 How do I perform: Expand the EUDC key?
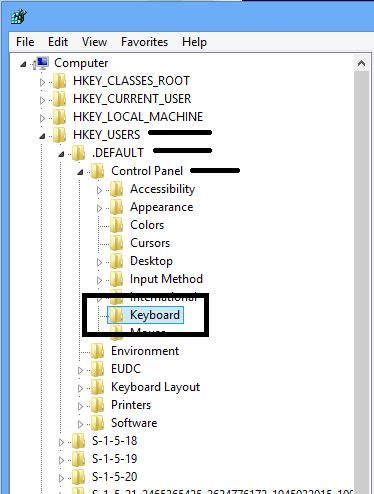click(x=80, y=370)
